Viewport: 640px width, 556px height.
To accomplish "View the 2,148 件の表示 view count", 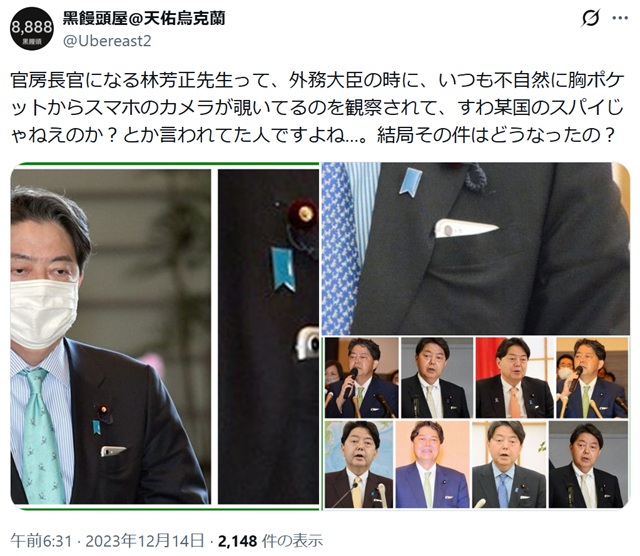I will click(x=270, y=541).
